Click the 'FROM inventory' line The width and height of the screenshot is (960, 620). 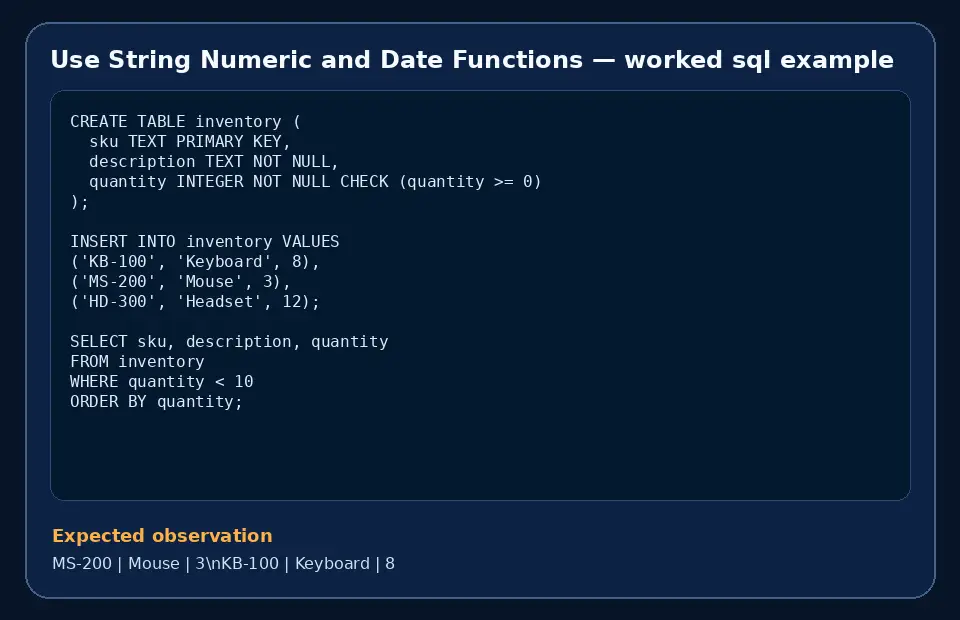coord(137,362)
